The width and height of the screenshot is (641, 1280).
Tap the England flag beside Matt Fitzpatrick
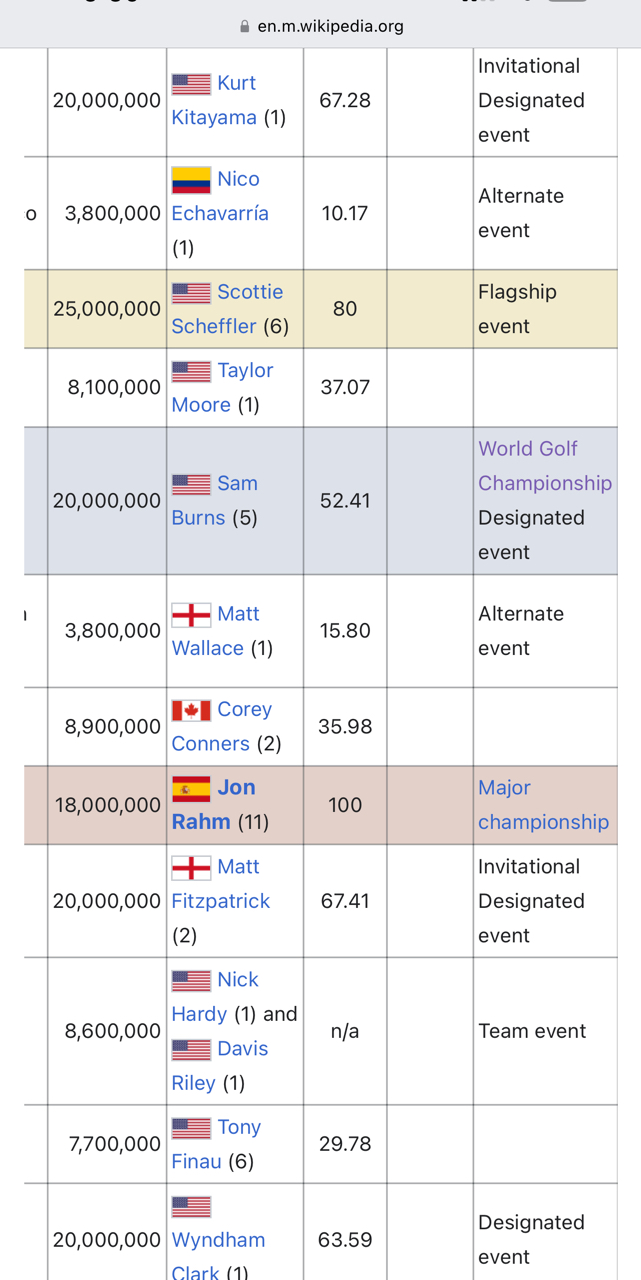191,868
